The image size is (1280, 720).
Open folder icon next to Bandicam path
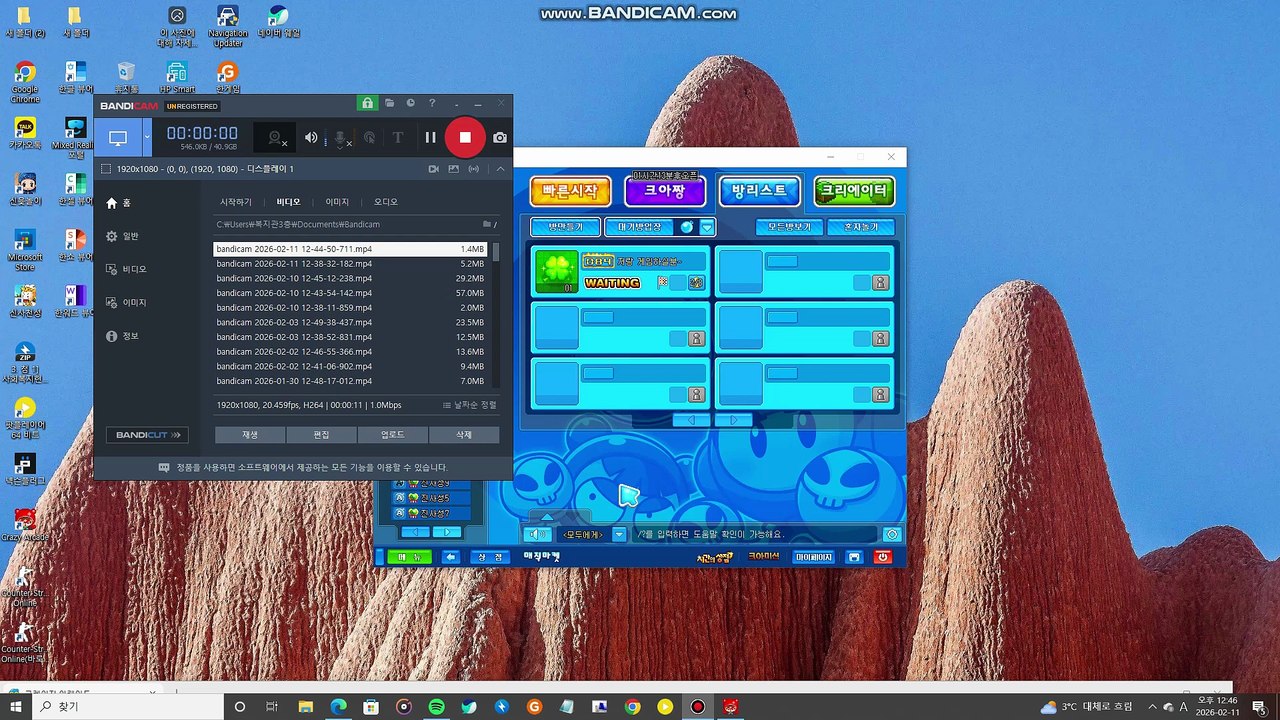(487, 224)
